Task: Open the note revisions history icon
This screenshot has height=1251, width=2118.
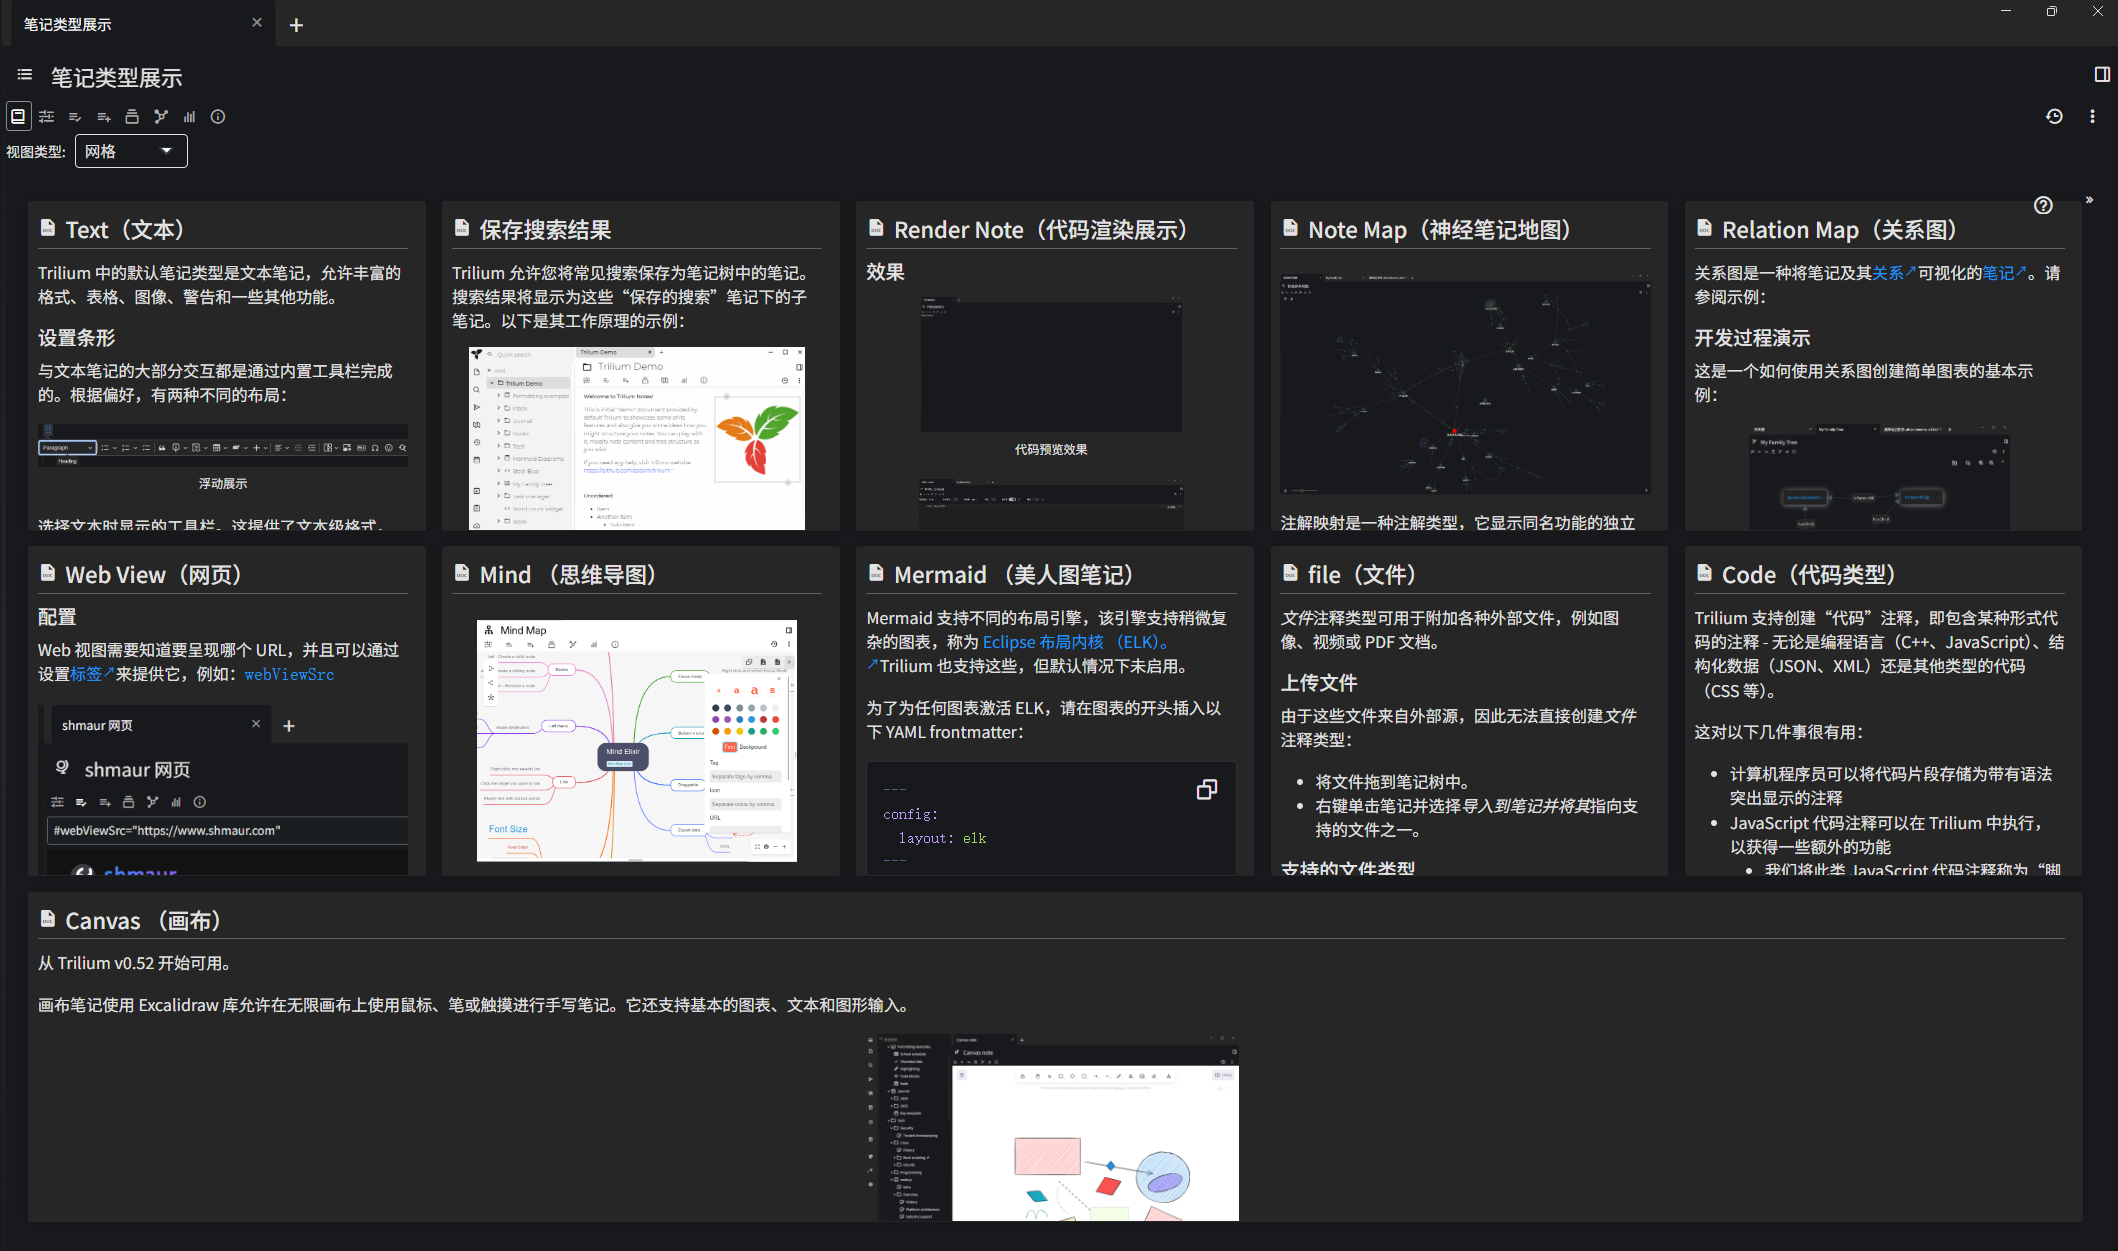Action: pos(2054,117)
